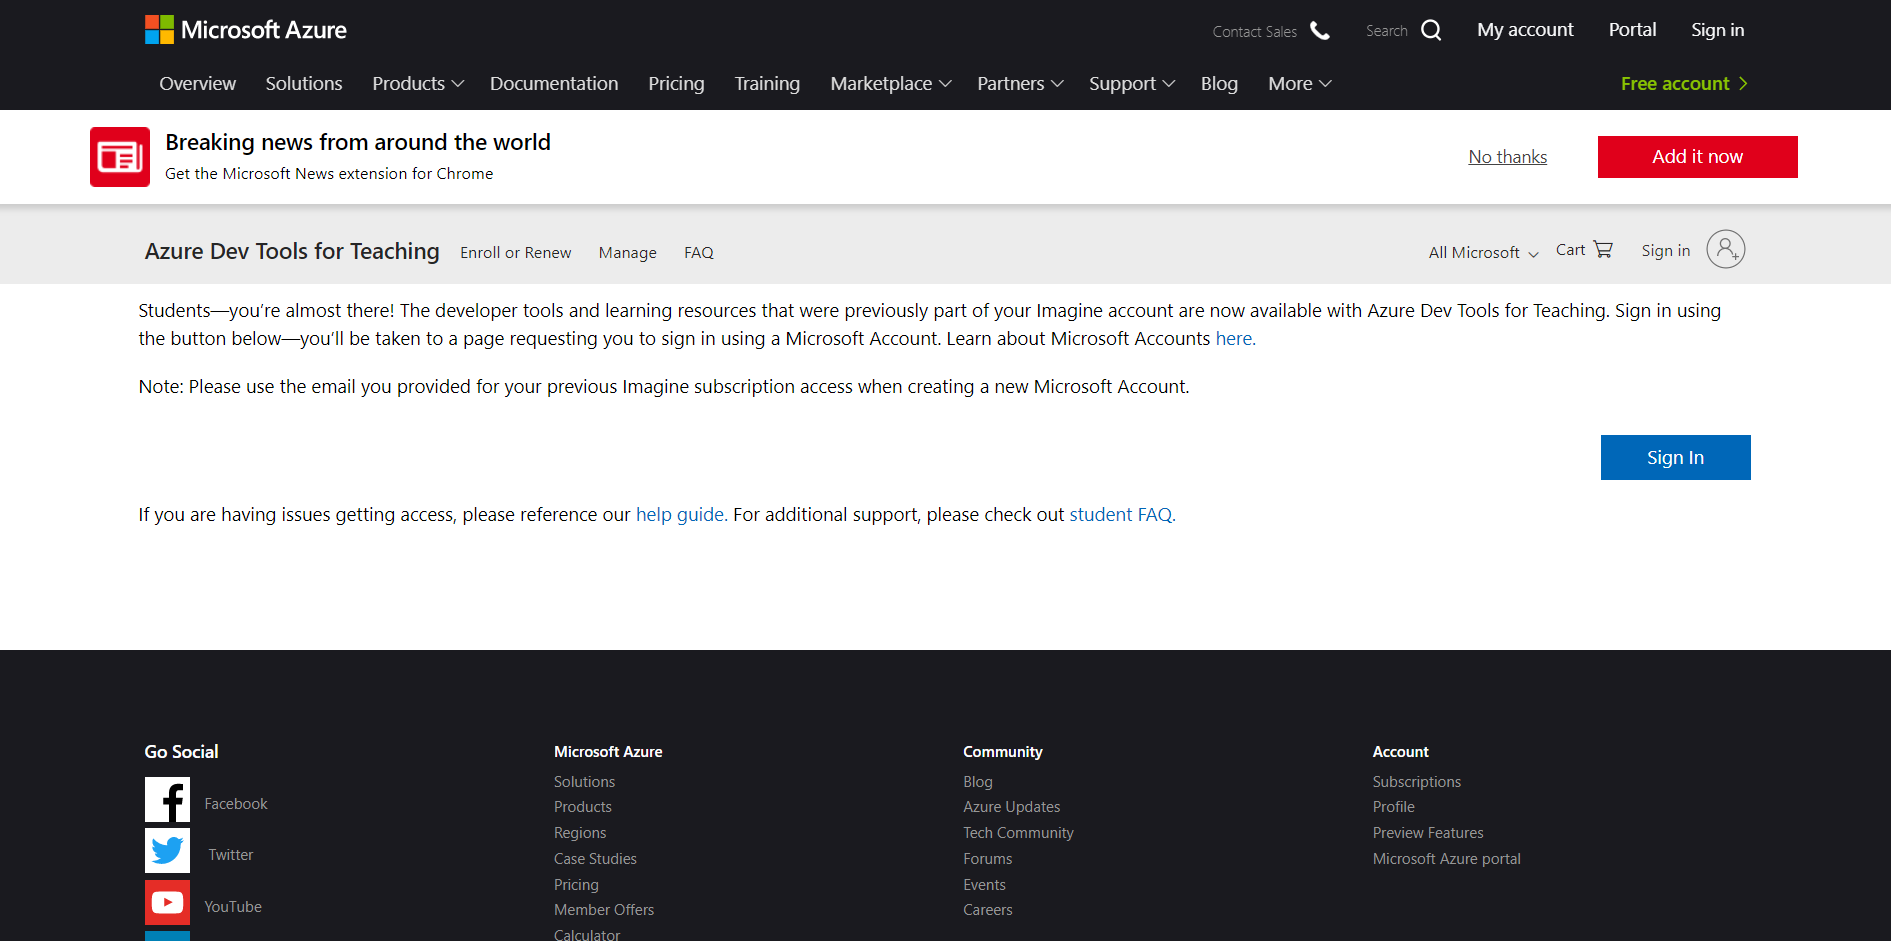Open Preview Features footer link
The width and height of the screenshot is (1891, 941).
point(1428,833)
